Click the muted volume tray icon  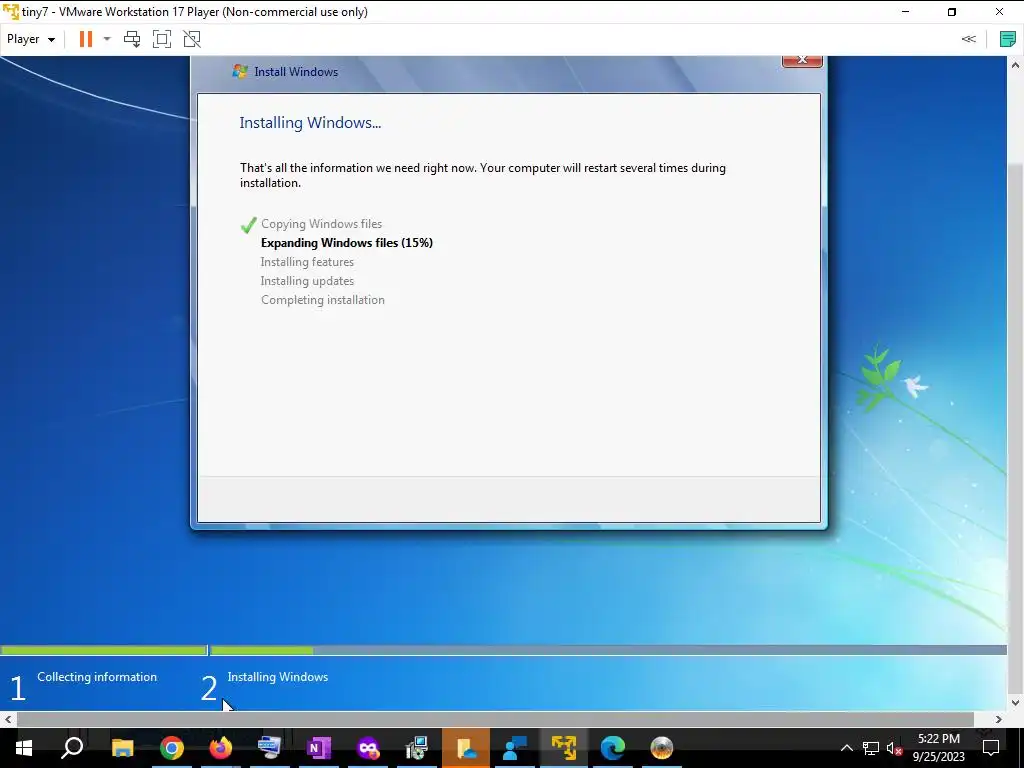[895, 748]
